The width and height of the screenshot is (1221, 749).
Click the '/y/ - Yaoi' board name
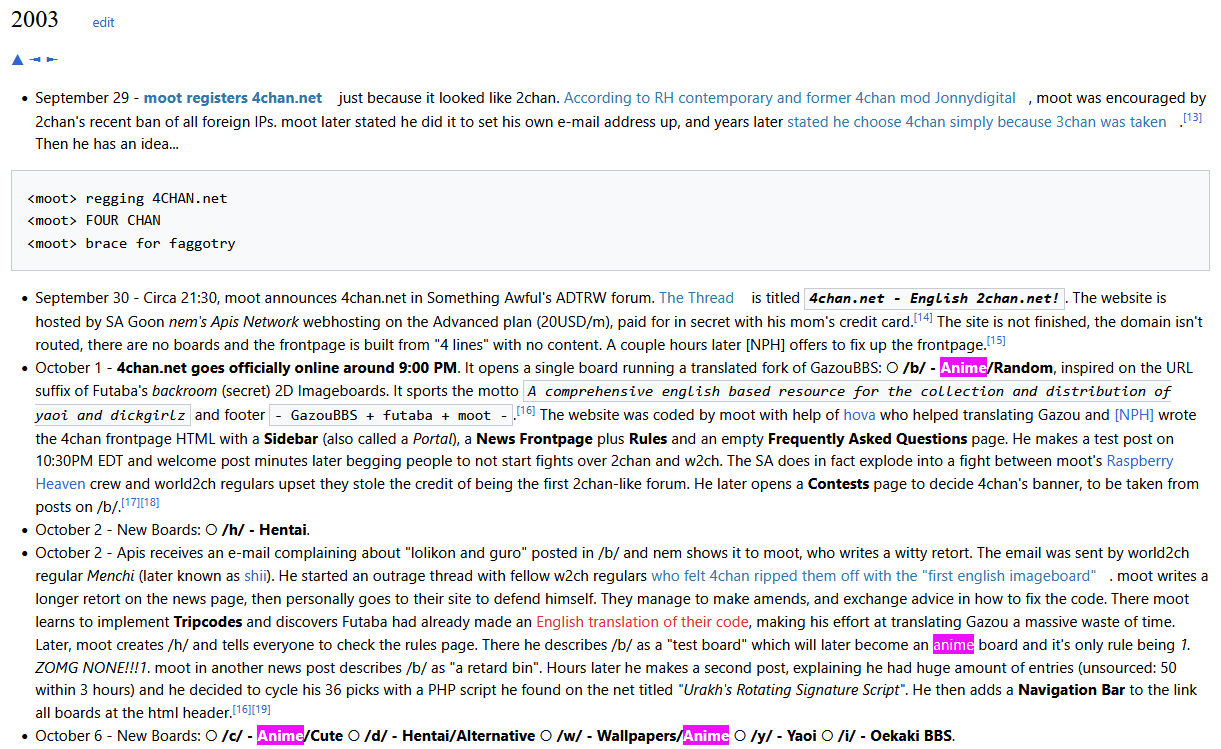(782, 736)
